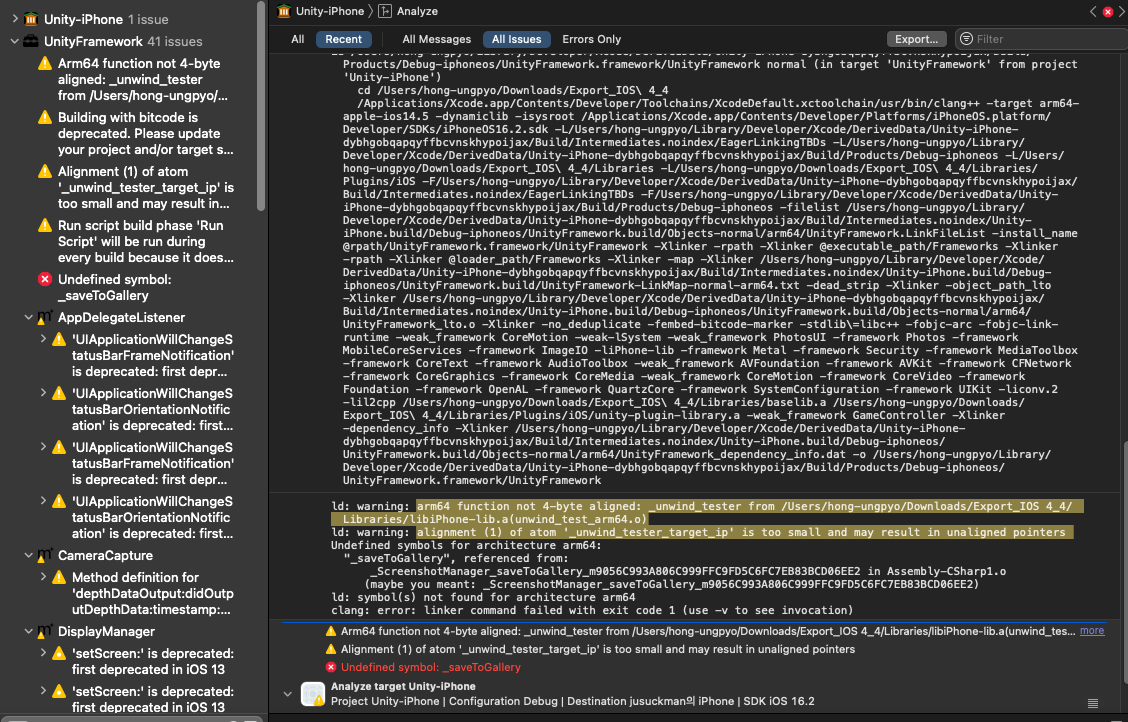The width and height of the screenshot is (1128, 722).
Task: Select the 'All' log tab
Action: (x=297, y=39)
